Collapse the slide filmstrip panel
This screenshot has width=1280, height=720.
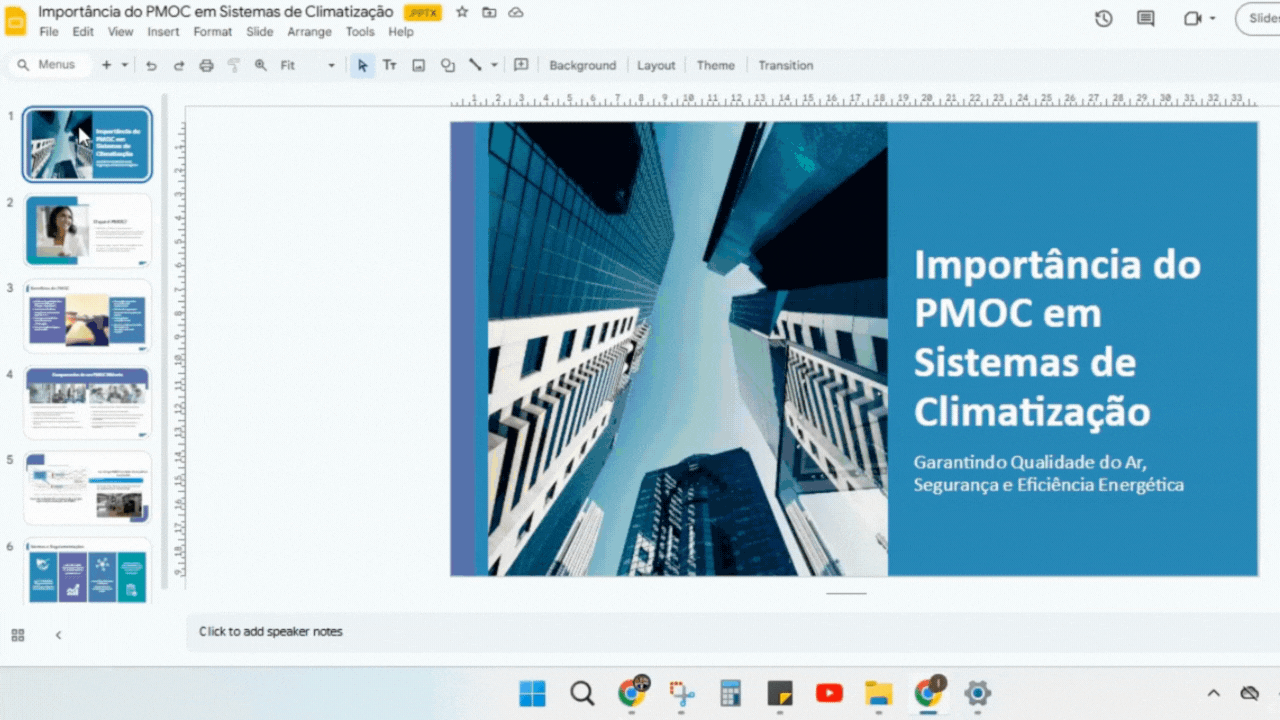tap(58, 635)
